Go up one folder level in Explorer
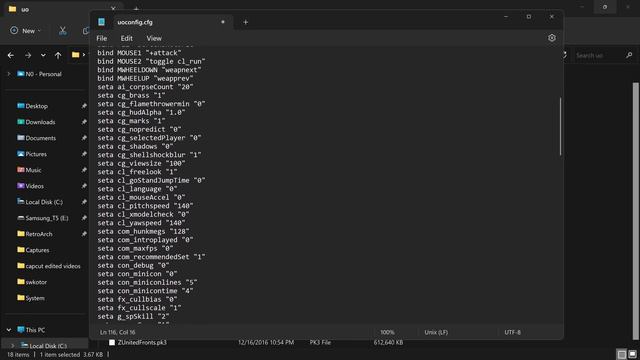Image resolution: width=640 pixels, height=360 pixels. tap(58, 55)
